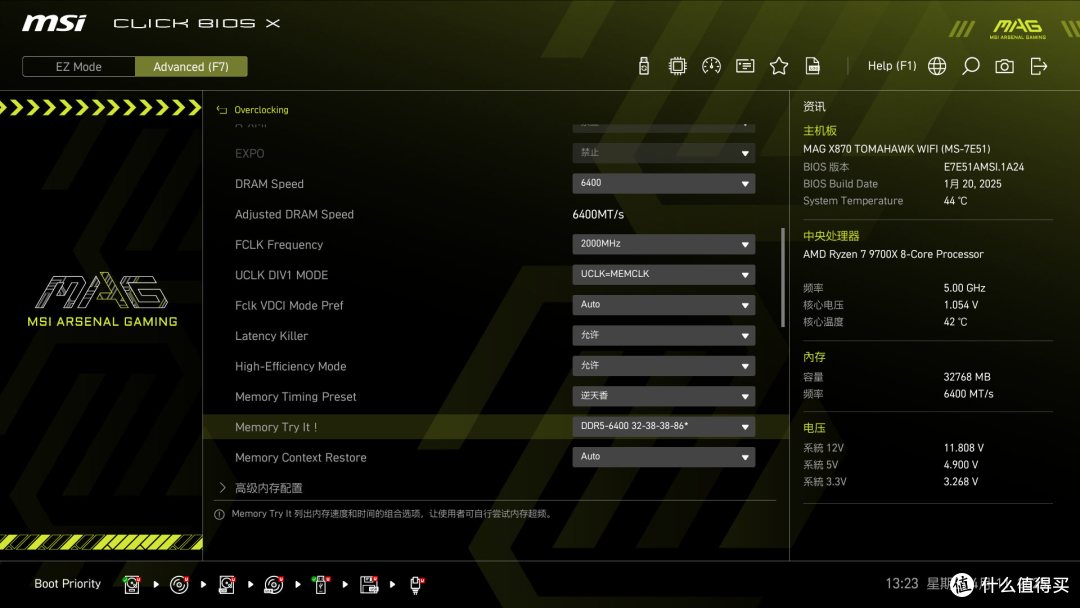Click the Memory Timing Preset label

point(295,397)
